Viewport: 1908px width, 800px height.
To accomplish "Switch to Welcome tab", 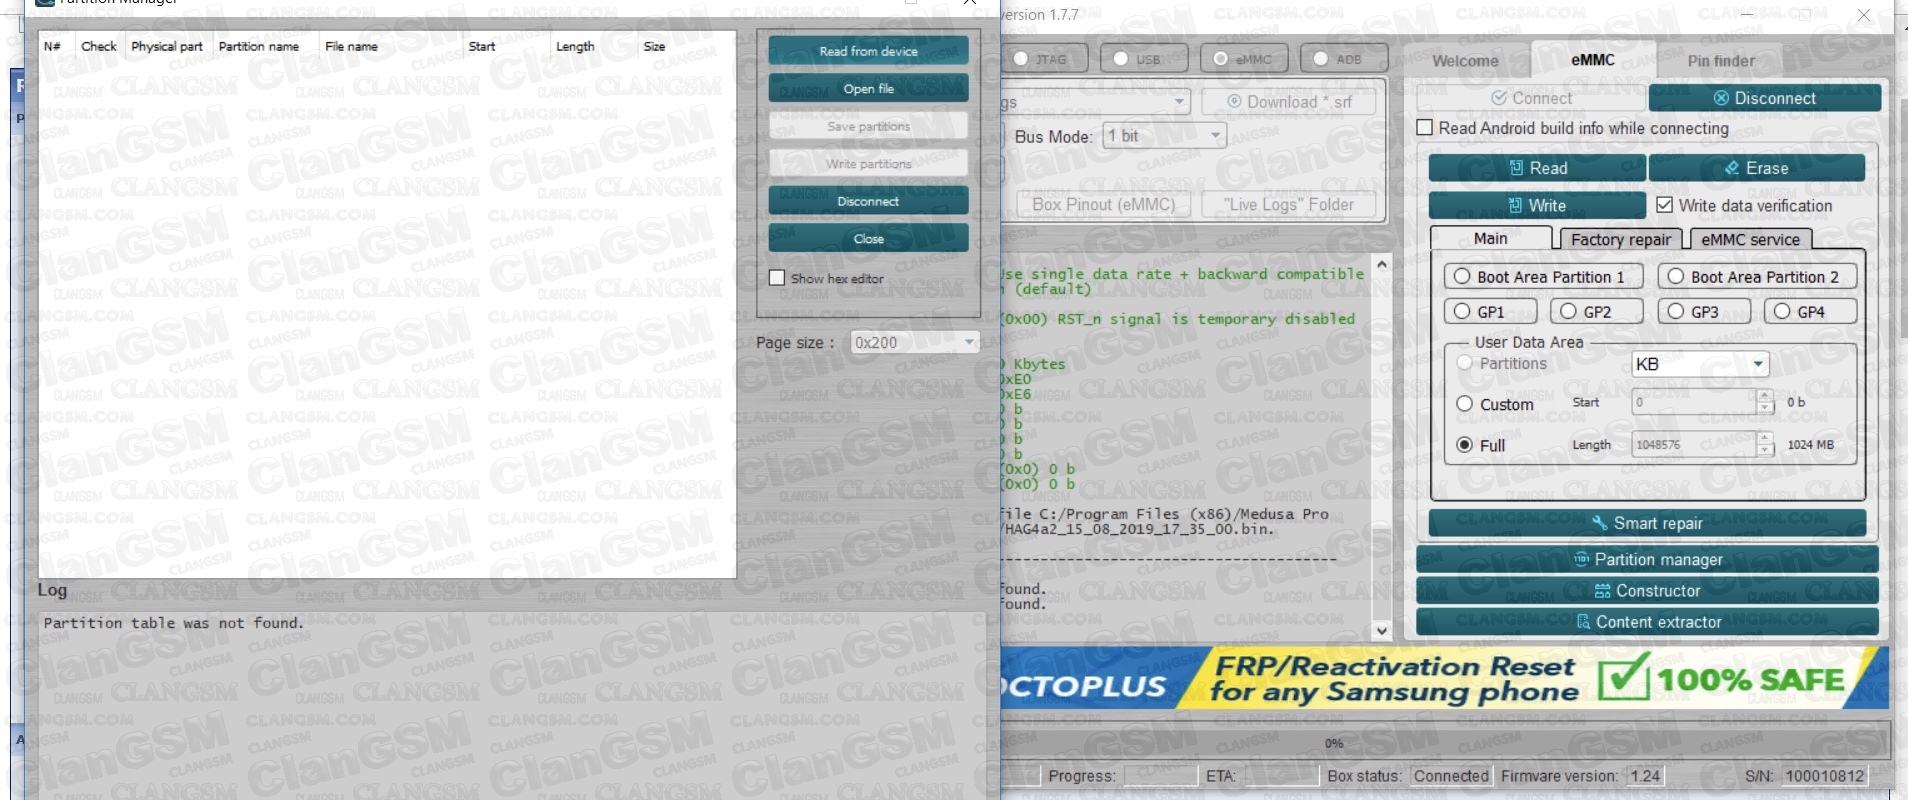I will 1465,61.
